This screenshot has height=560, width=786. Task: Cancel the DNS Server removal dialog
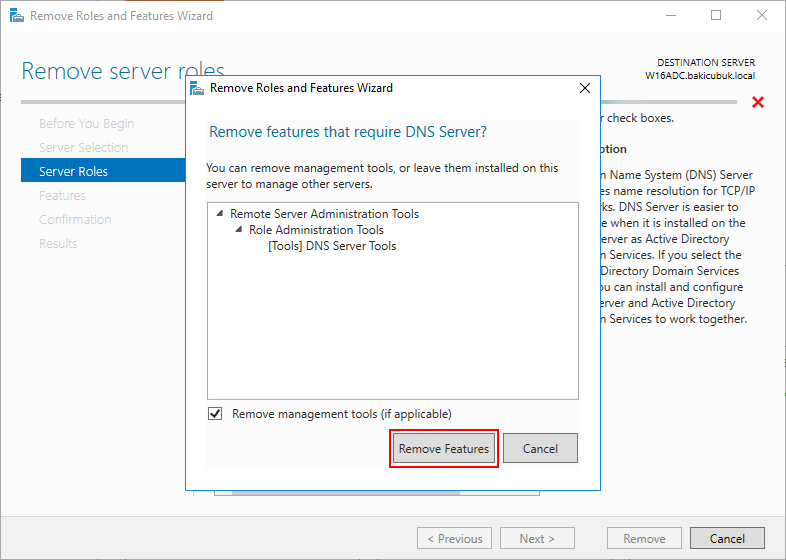point(540,448)
